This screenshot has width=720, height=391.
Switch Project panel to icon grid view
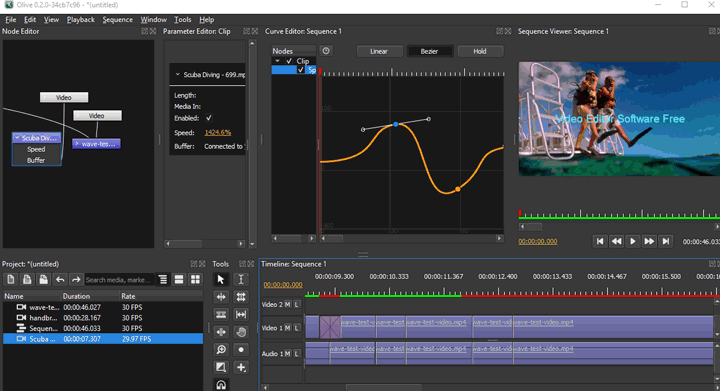click(x=195, y=279)
